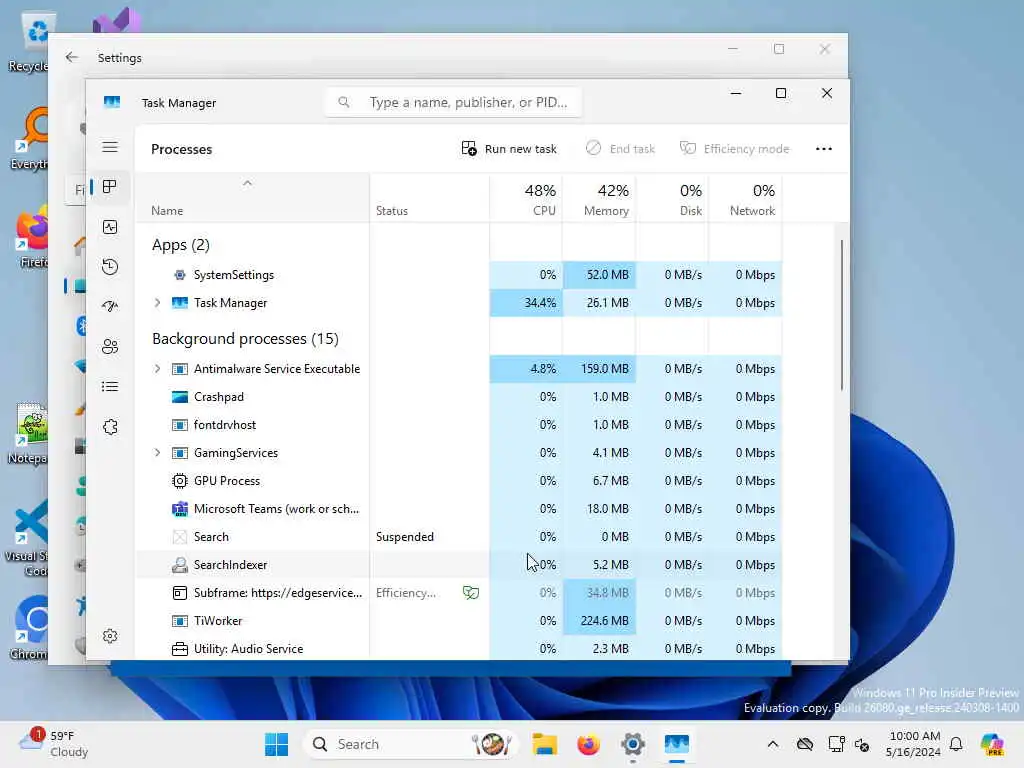Open the weather widget showing 59°F Cloudy
This screenshot has height=768, width=1024.
[x=54, y=744]
